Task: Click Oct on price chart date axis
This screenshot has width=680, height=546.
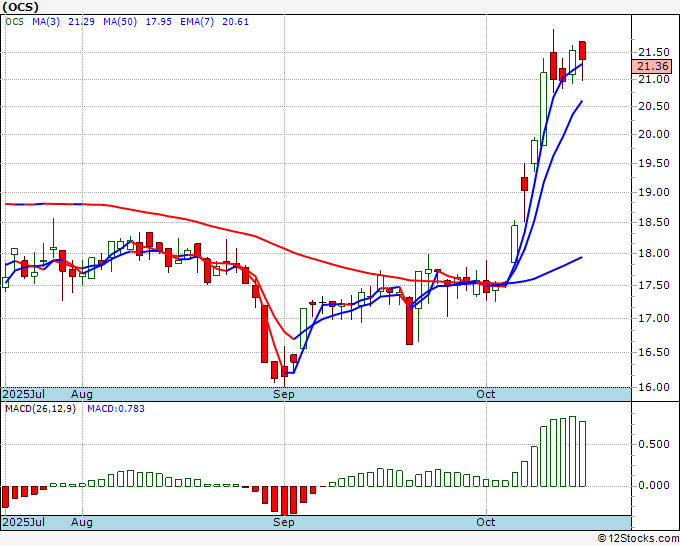Action: (x=486, y=394)
